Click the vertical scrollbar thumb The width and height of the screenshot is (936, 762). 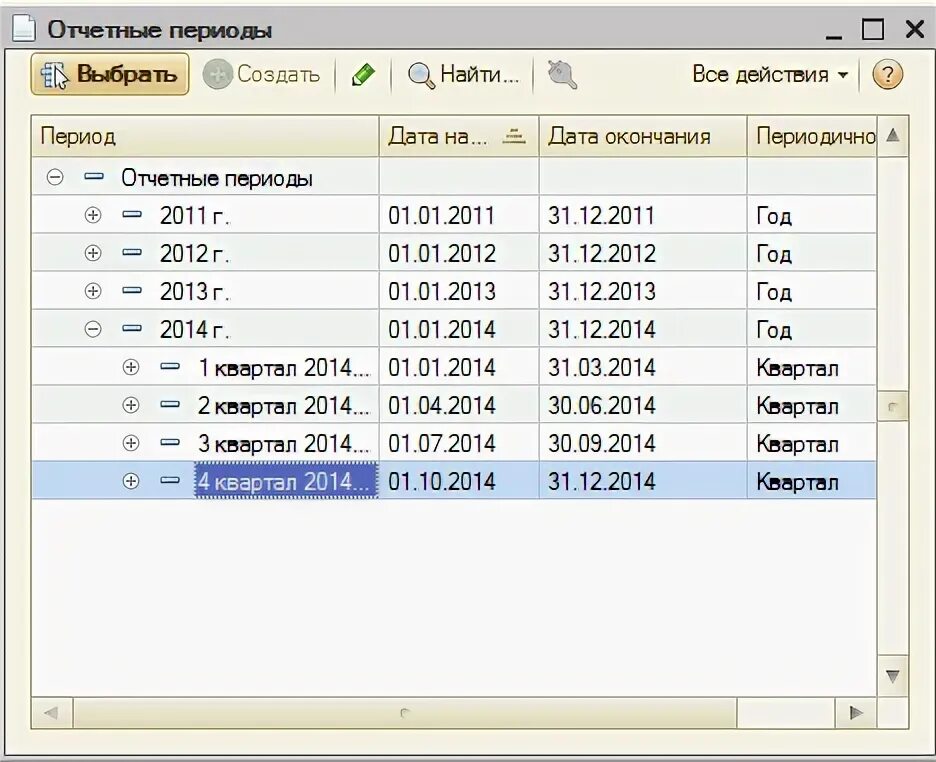point(892,406)
